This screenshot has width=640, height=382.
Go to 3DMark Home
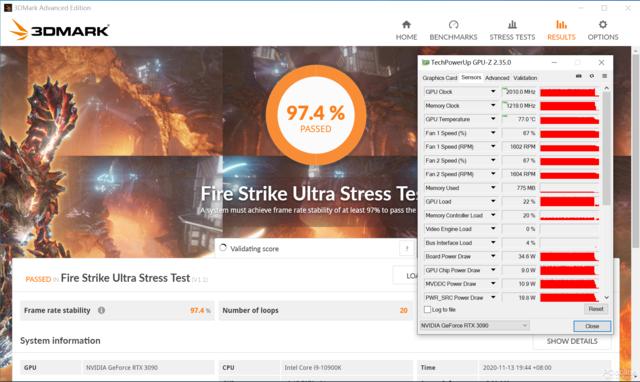406,31
